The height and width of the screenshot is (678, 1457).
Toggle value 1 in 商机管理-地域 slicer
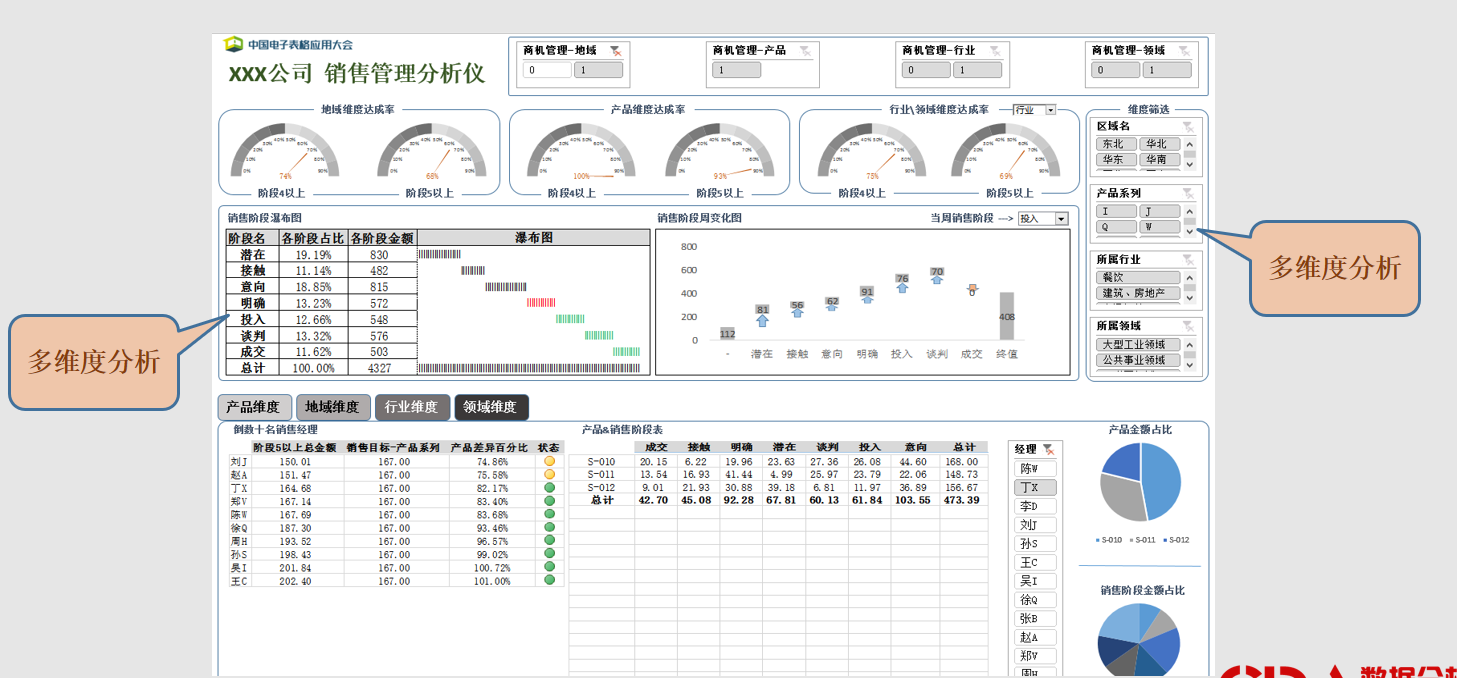(x=598, y=70)
